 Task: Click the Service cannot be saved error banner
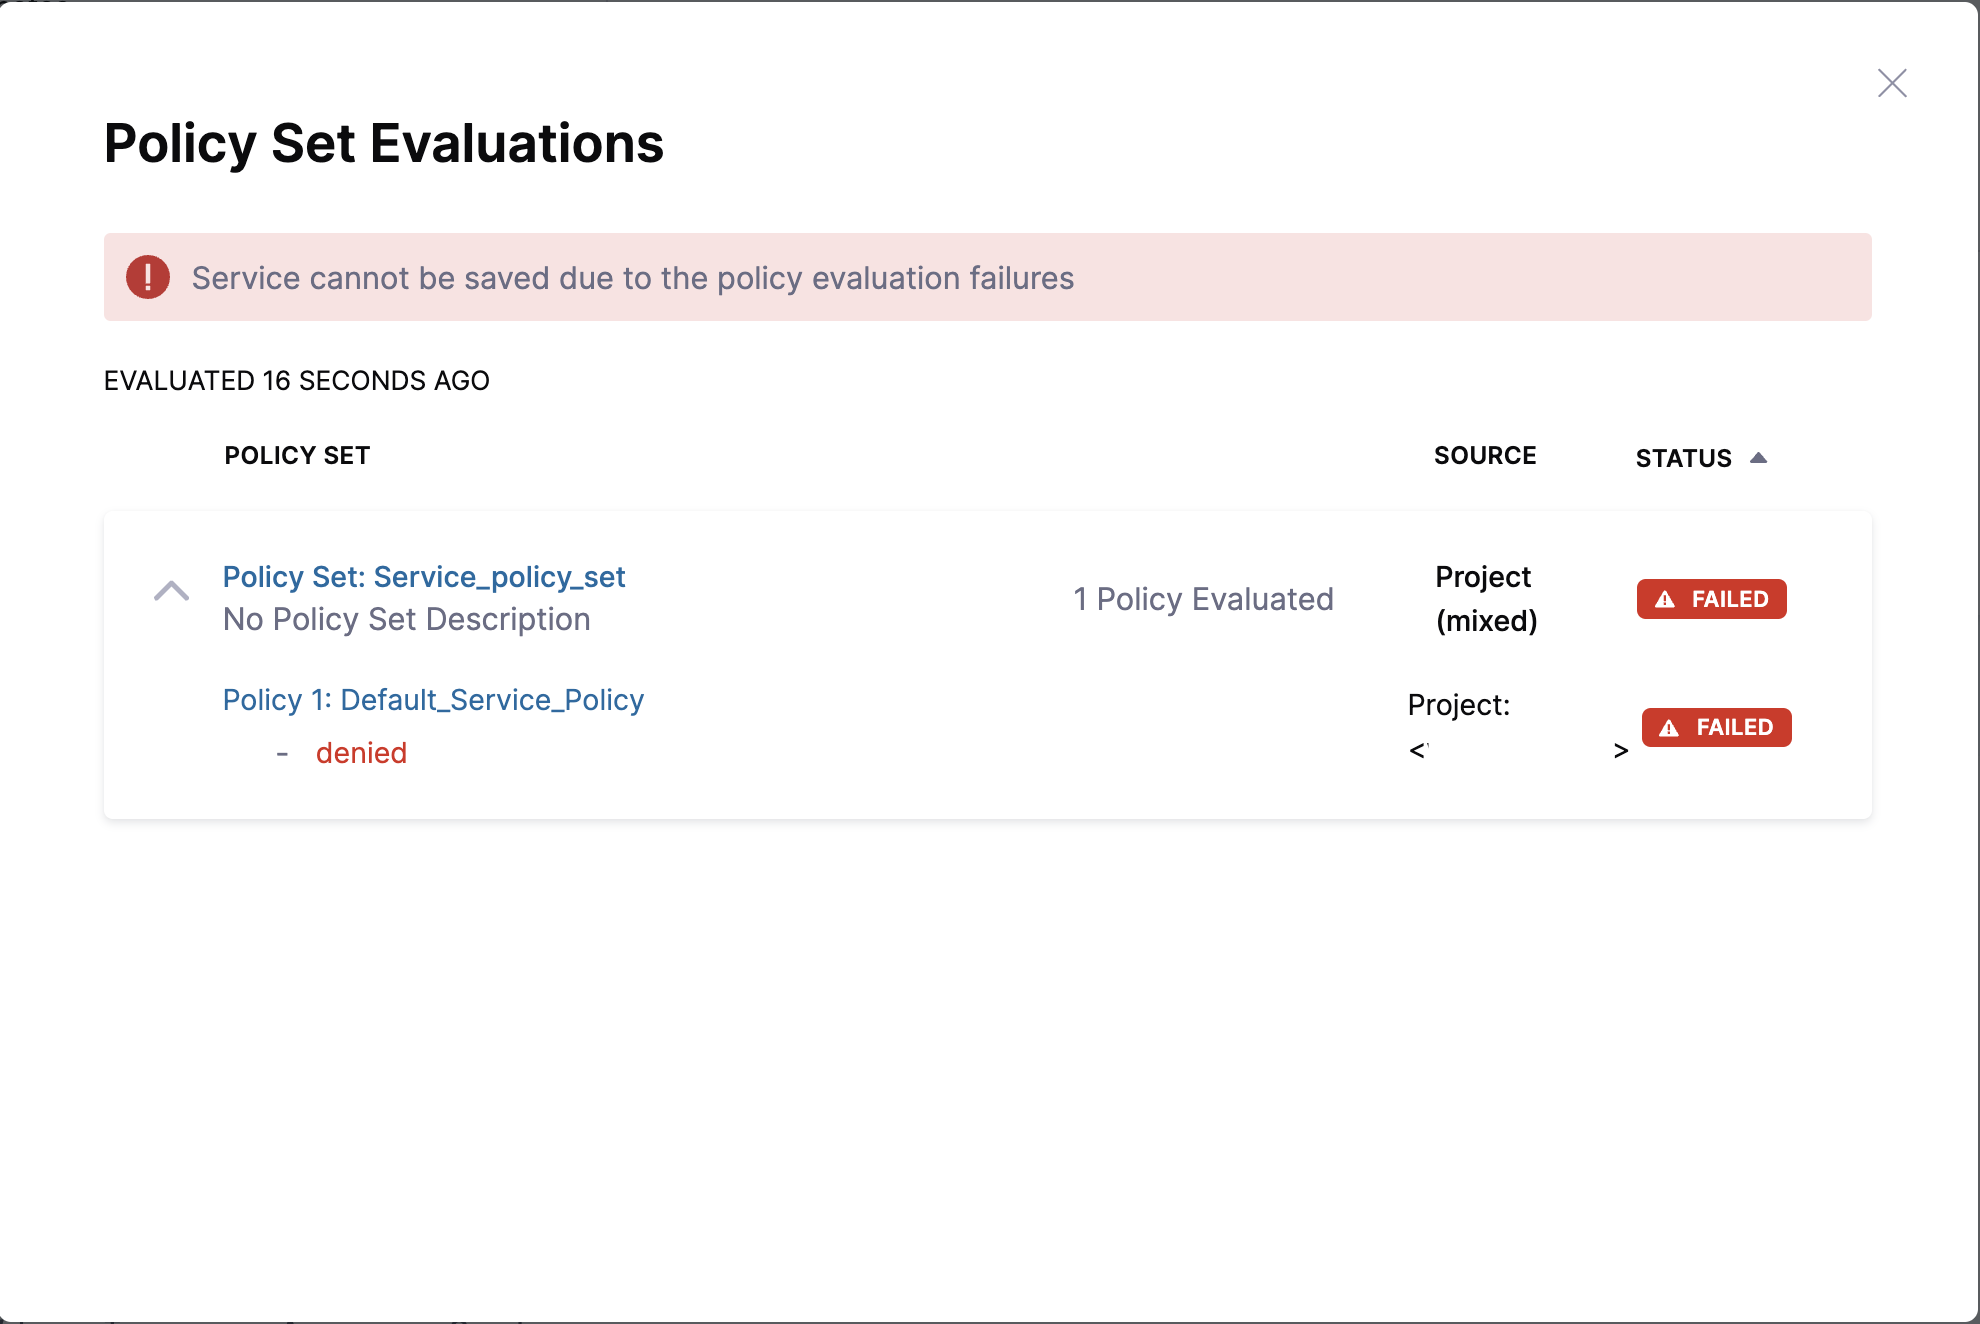pos(634,278)
